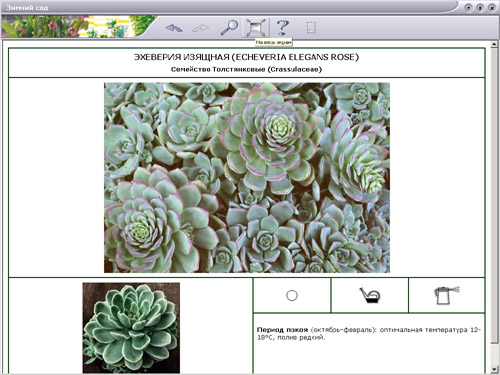Click the Зимний сад window title
500x375 pixels.
click(27, 7)
